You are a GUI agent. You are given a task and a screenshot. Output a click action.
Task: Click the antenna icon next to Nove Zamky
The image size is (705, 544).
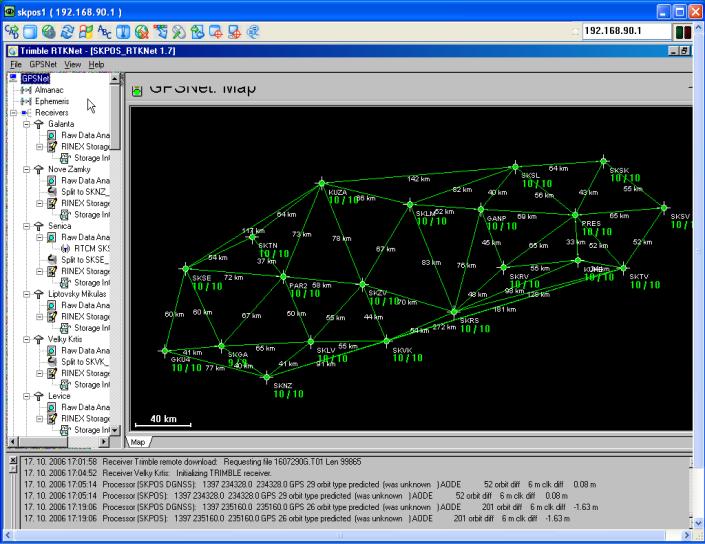[39, 169]
